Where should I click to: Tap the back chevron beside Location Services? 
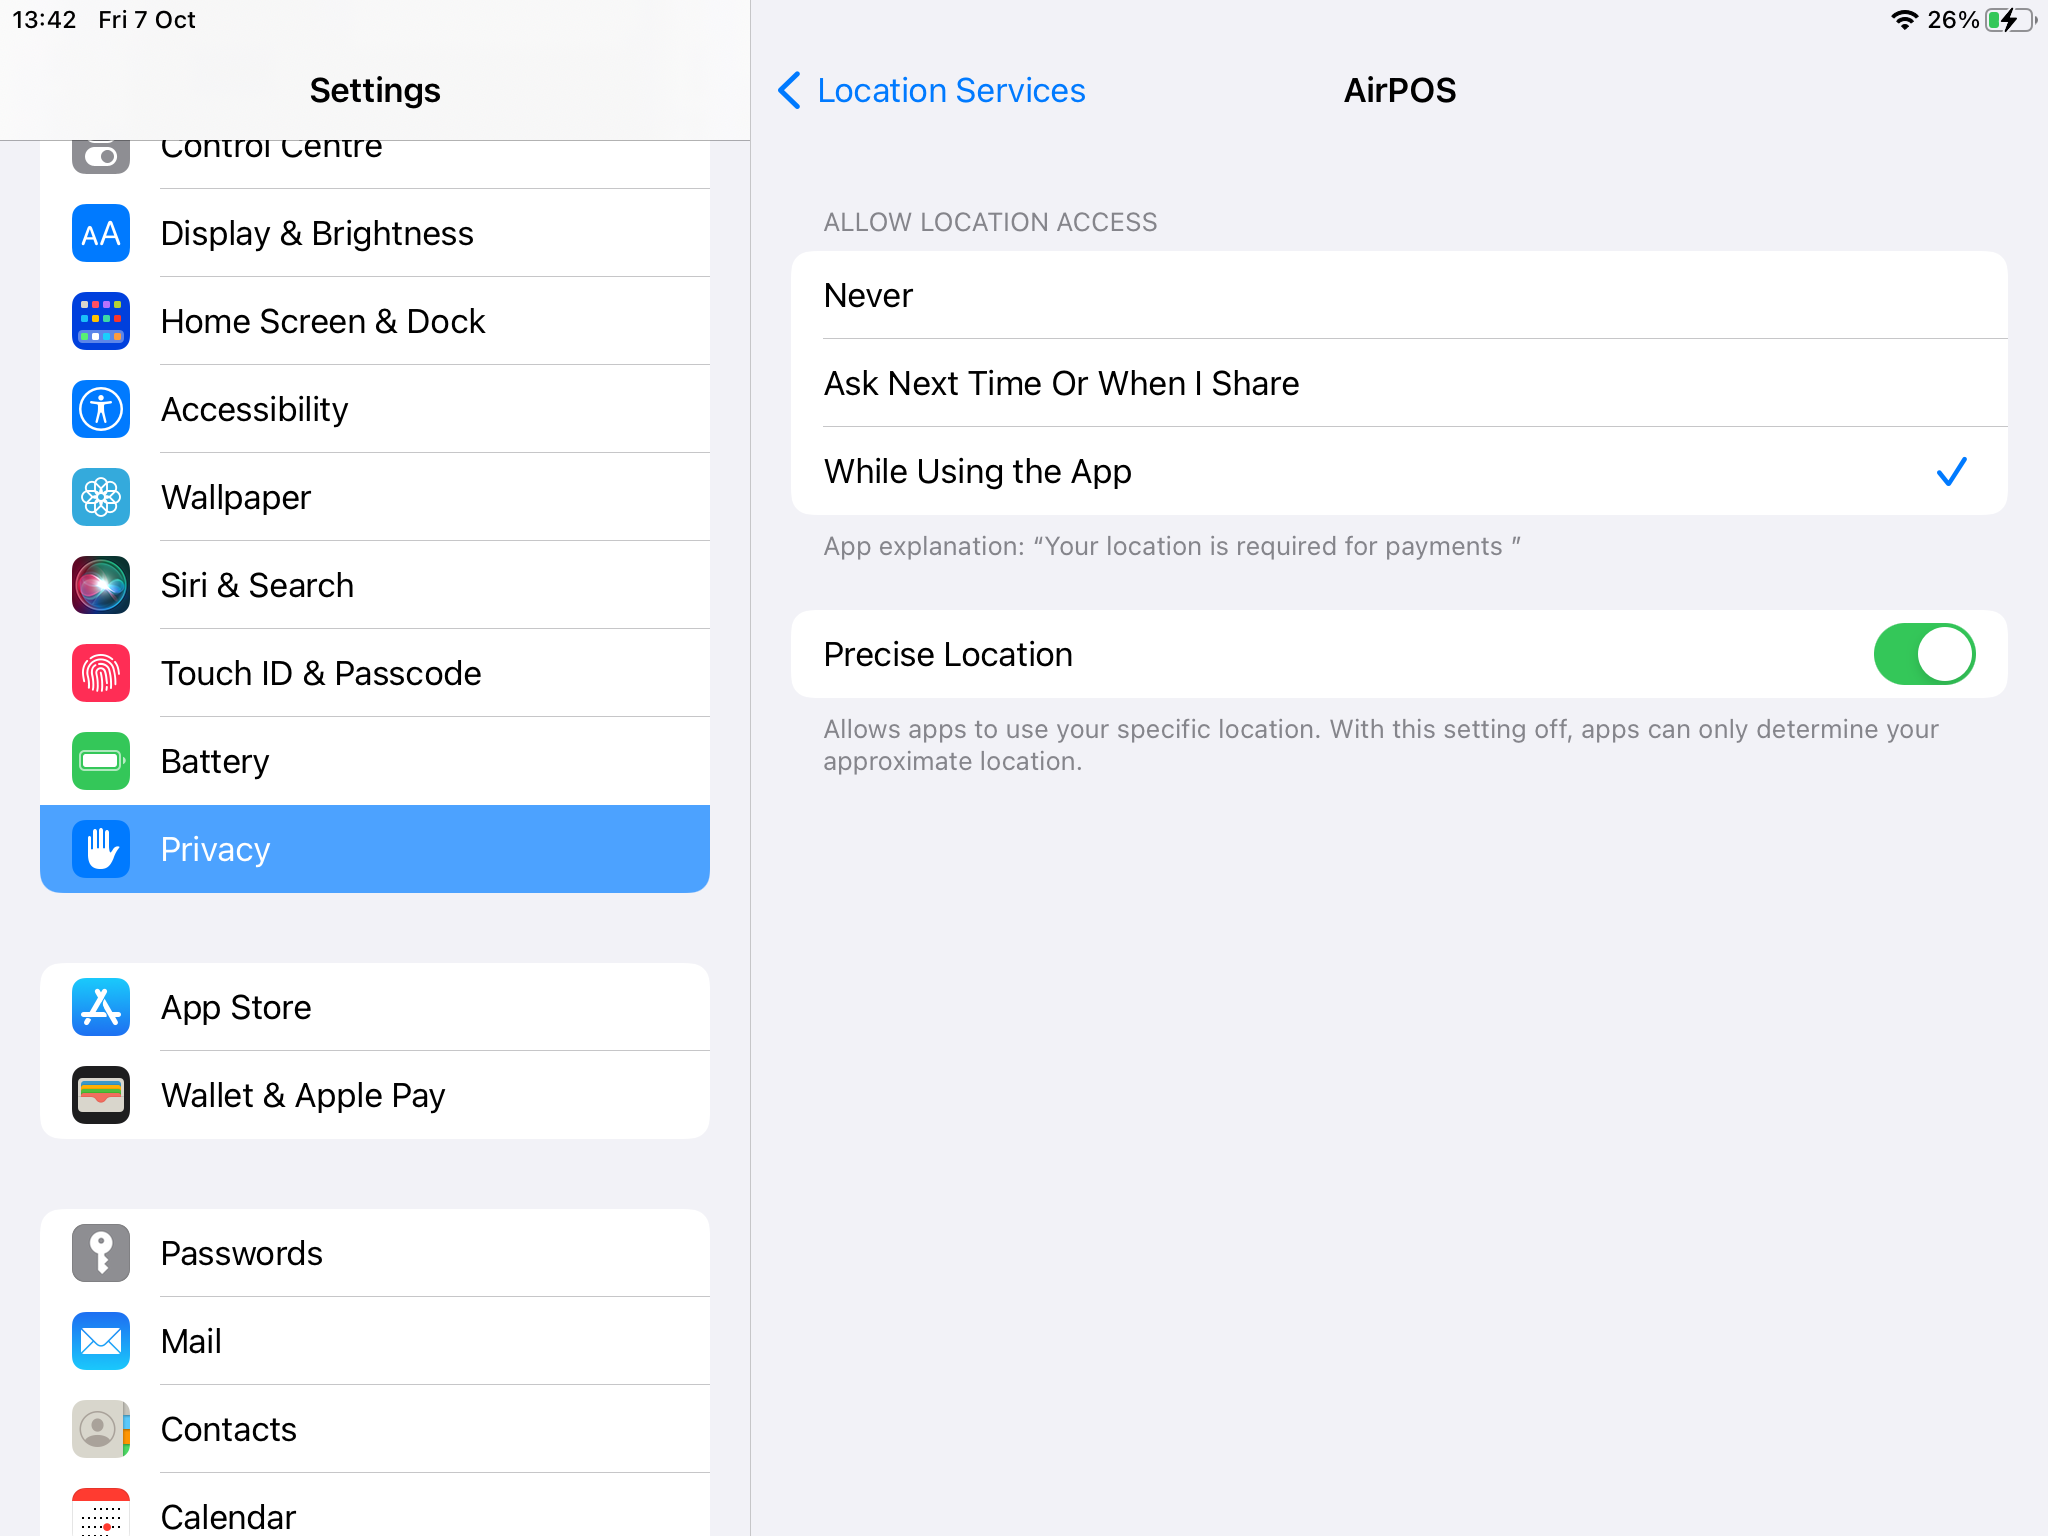coord(789,90)
